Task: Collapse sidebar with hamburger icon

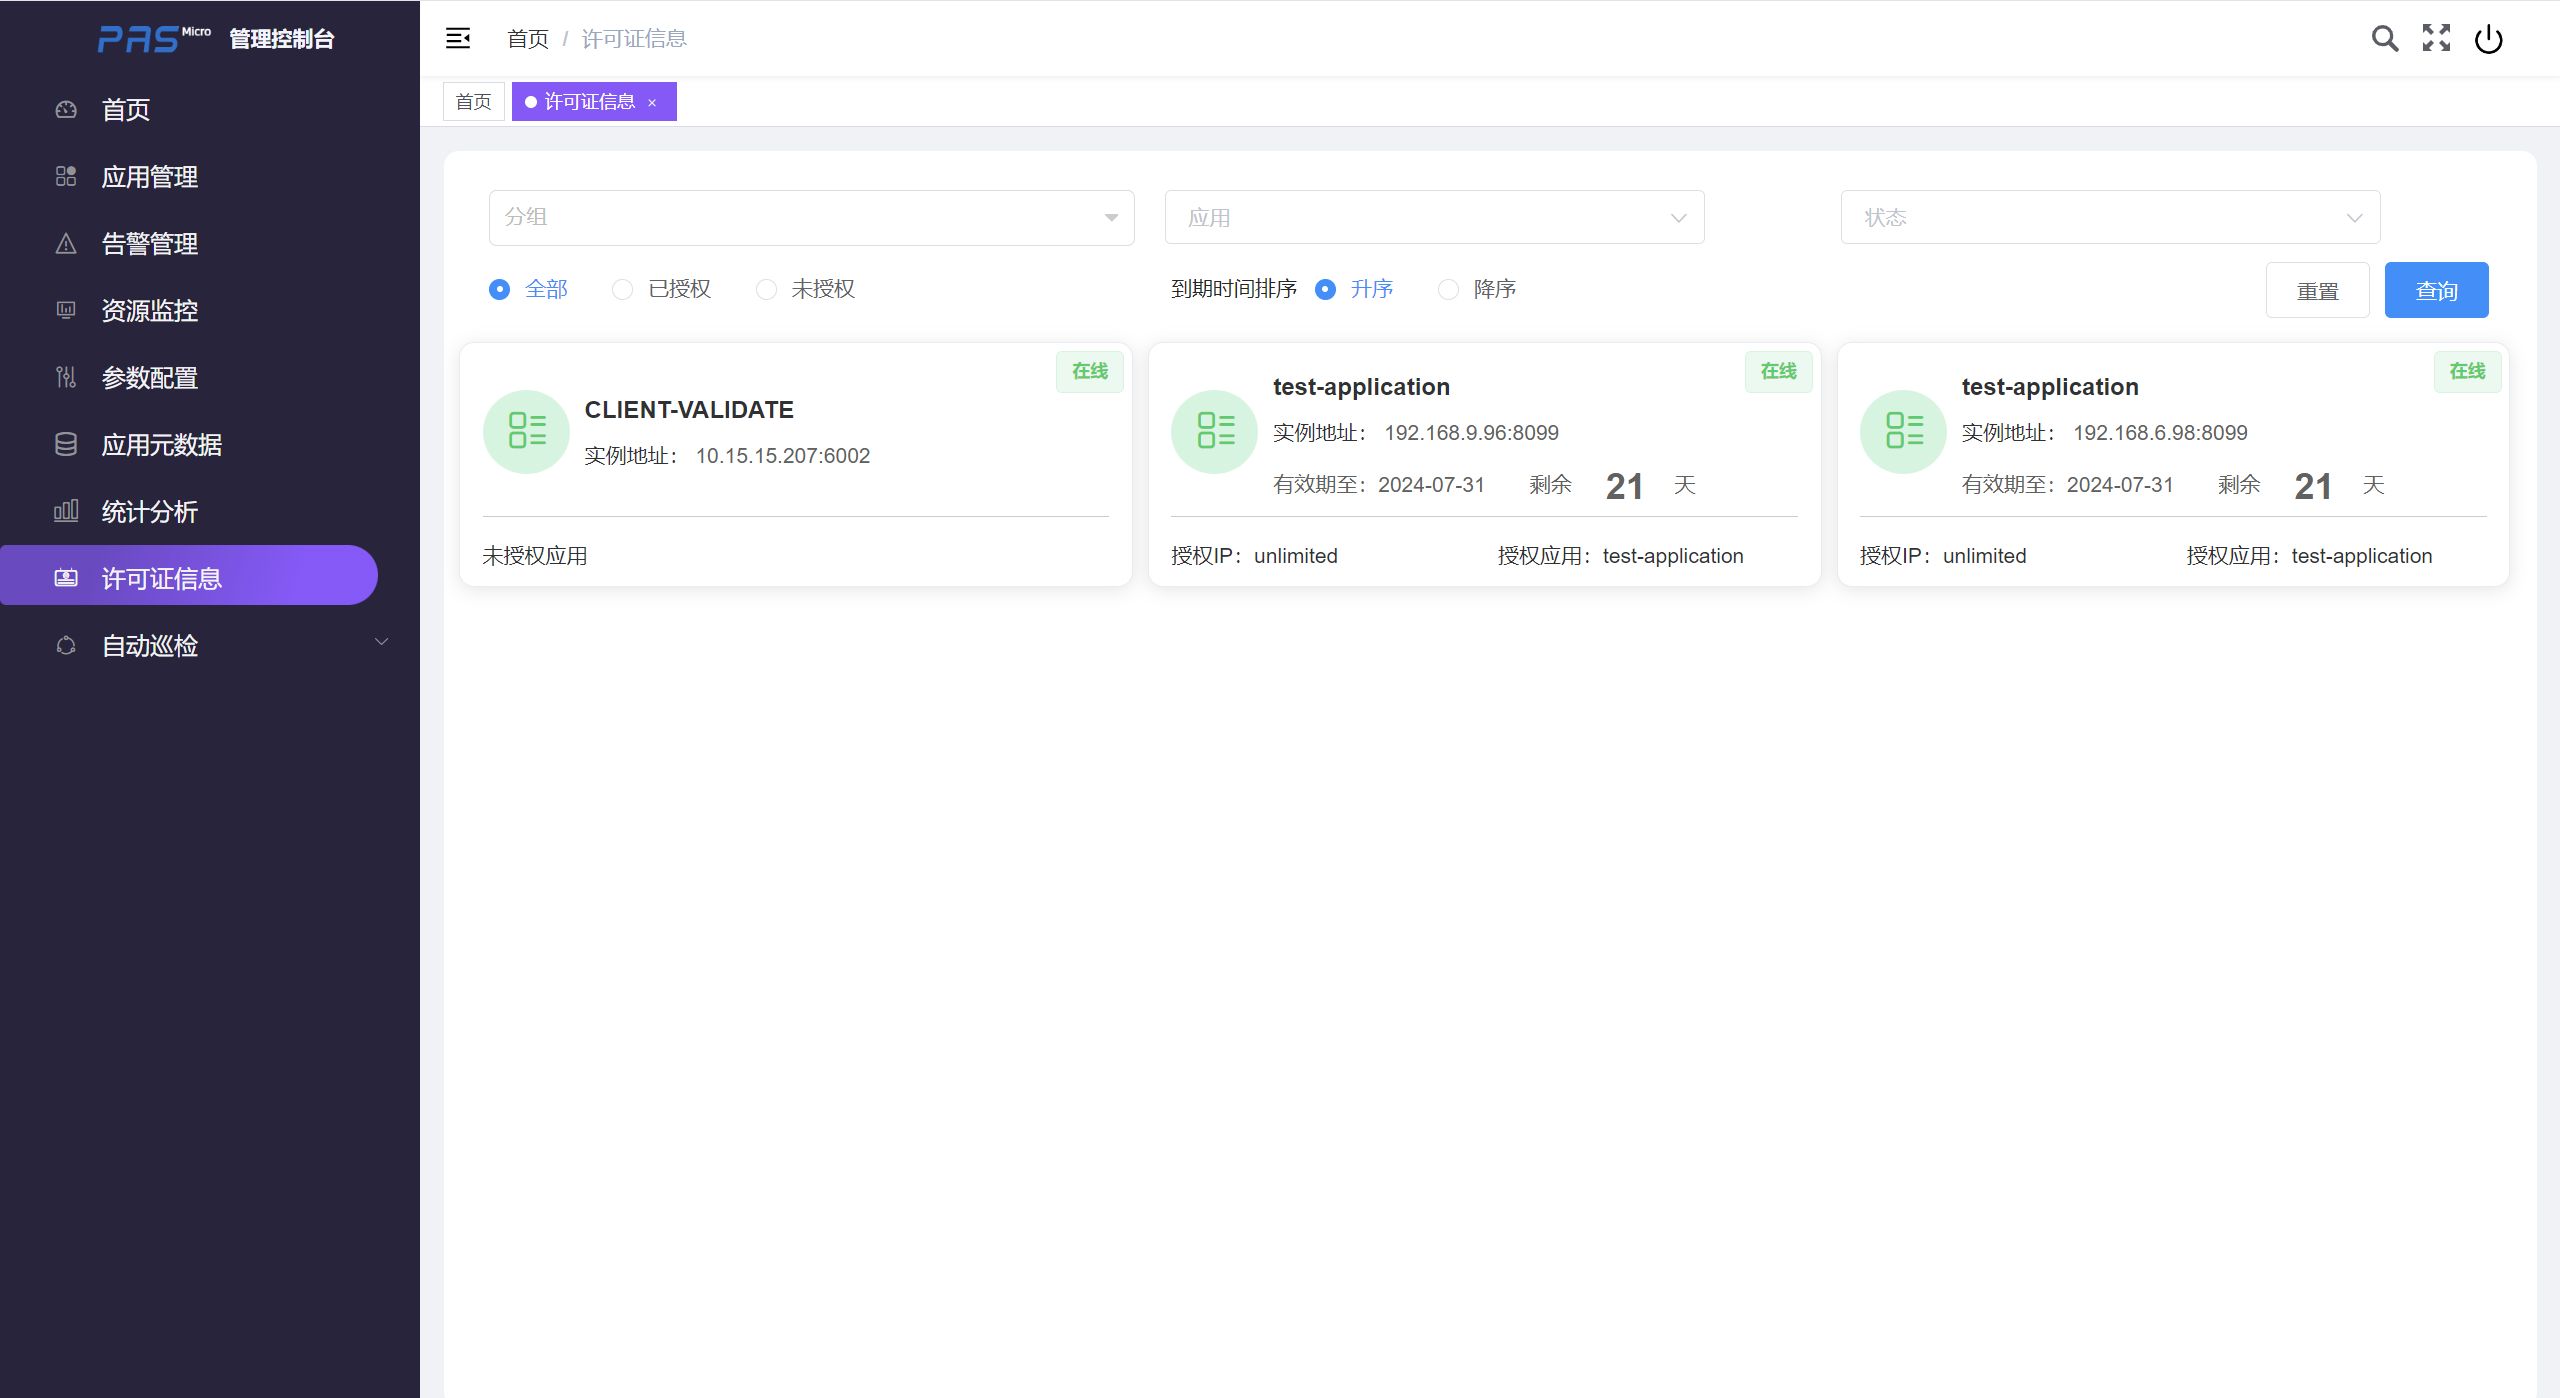Action: tap(458, 38)
